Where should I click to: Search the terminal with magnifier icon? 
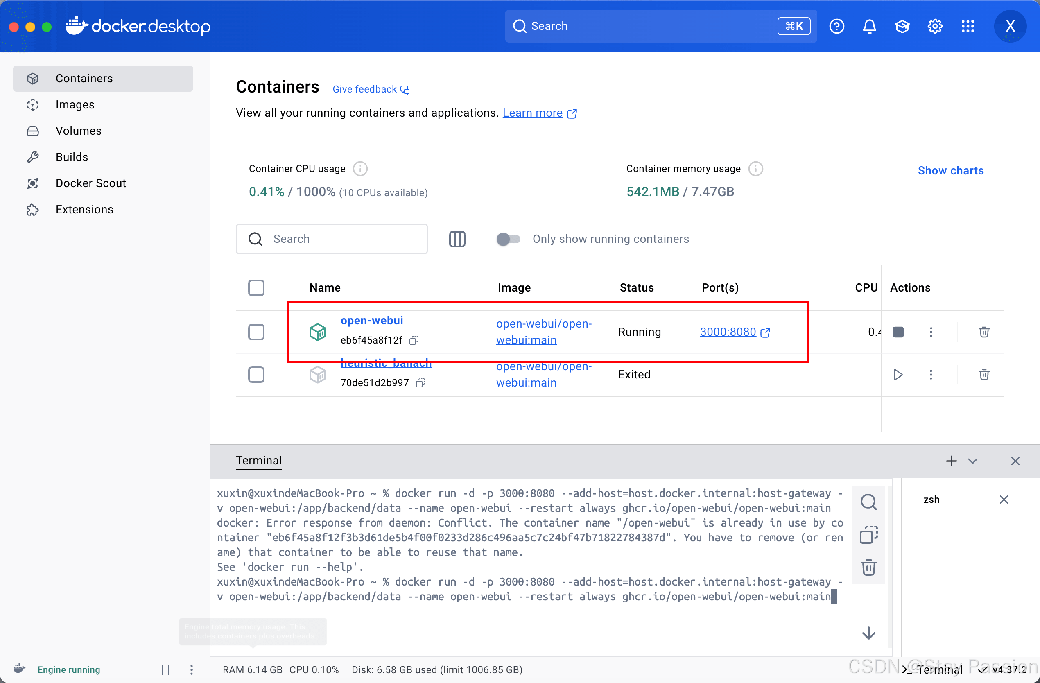click(x=869, y=502)
